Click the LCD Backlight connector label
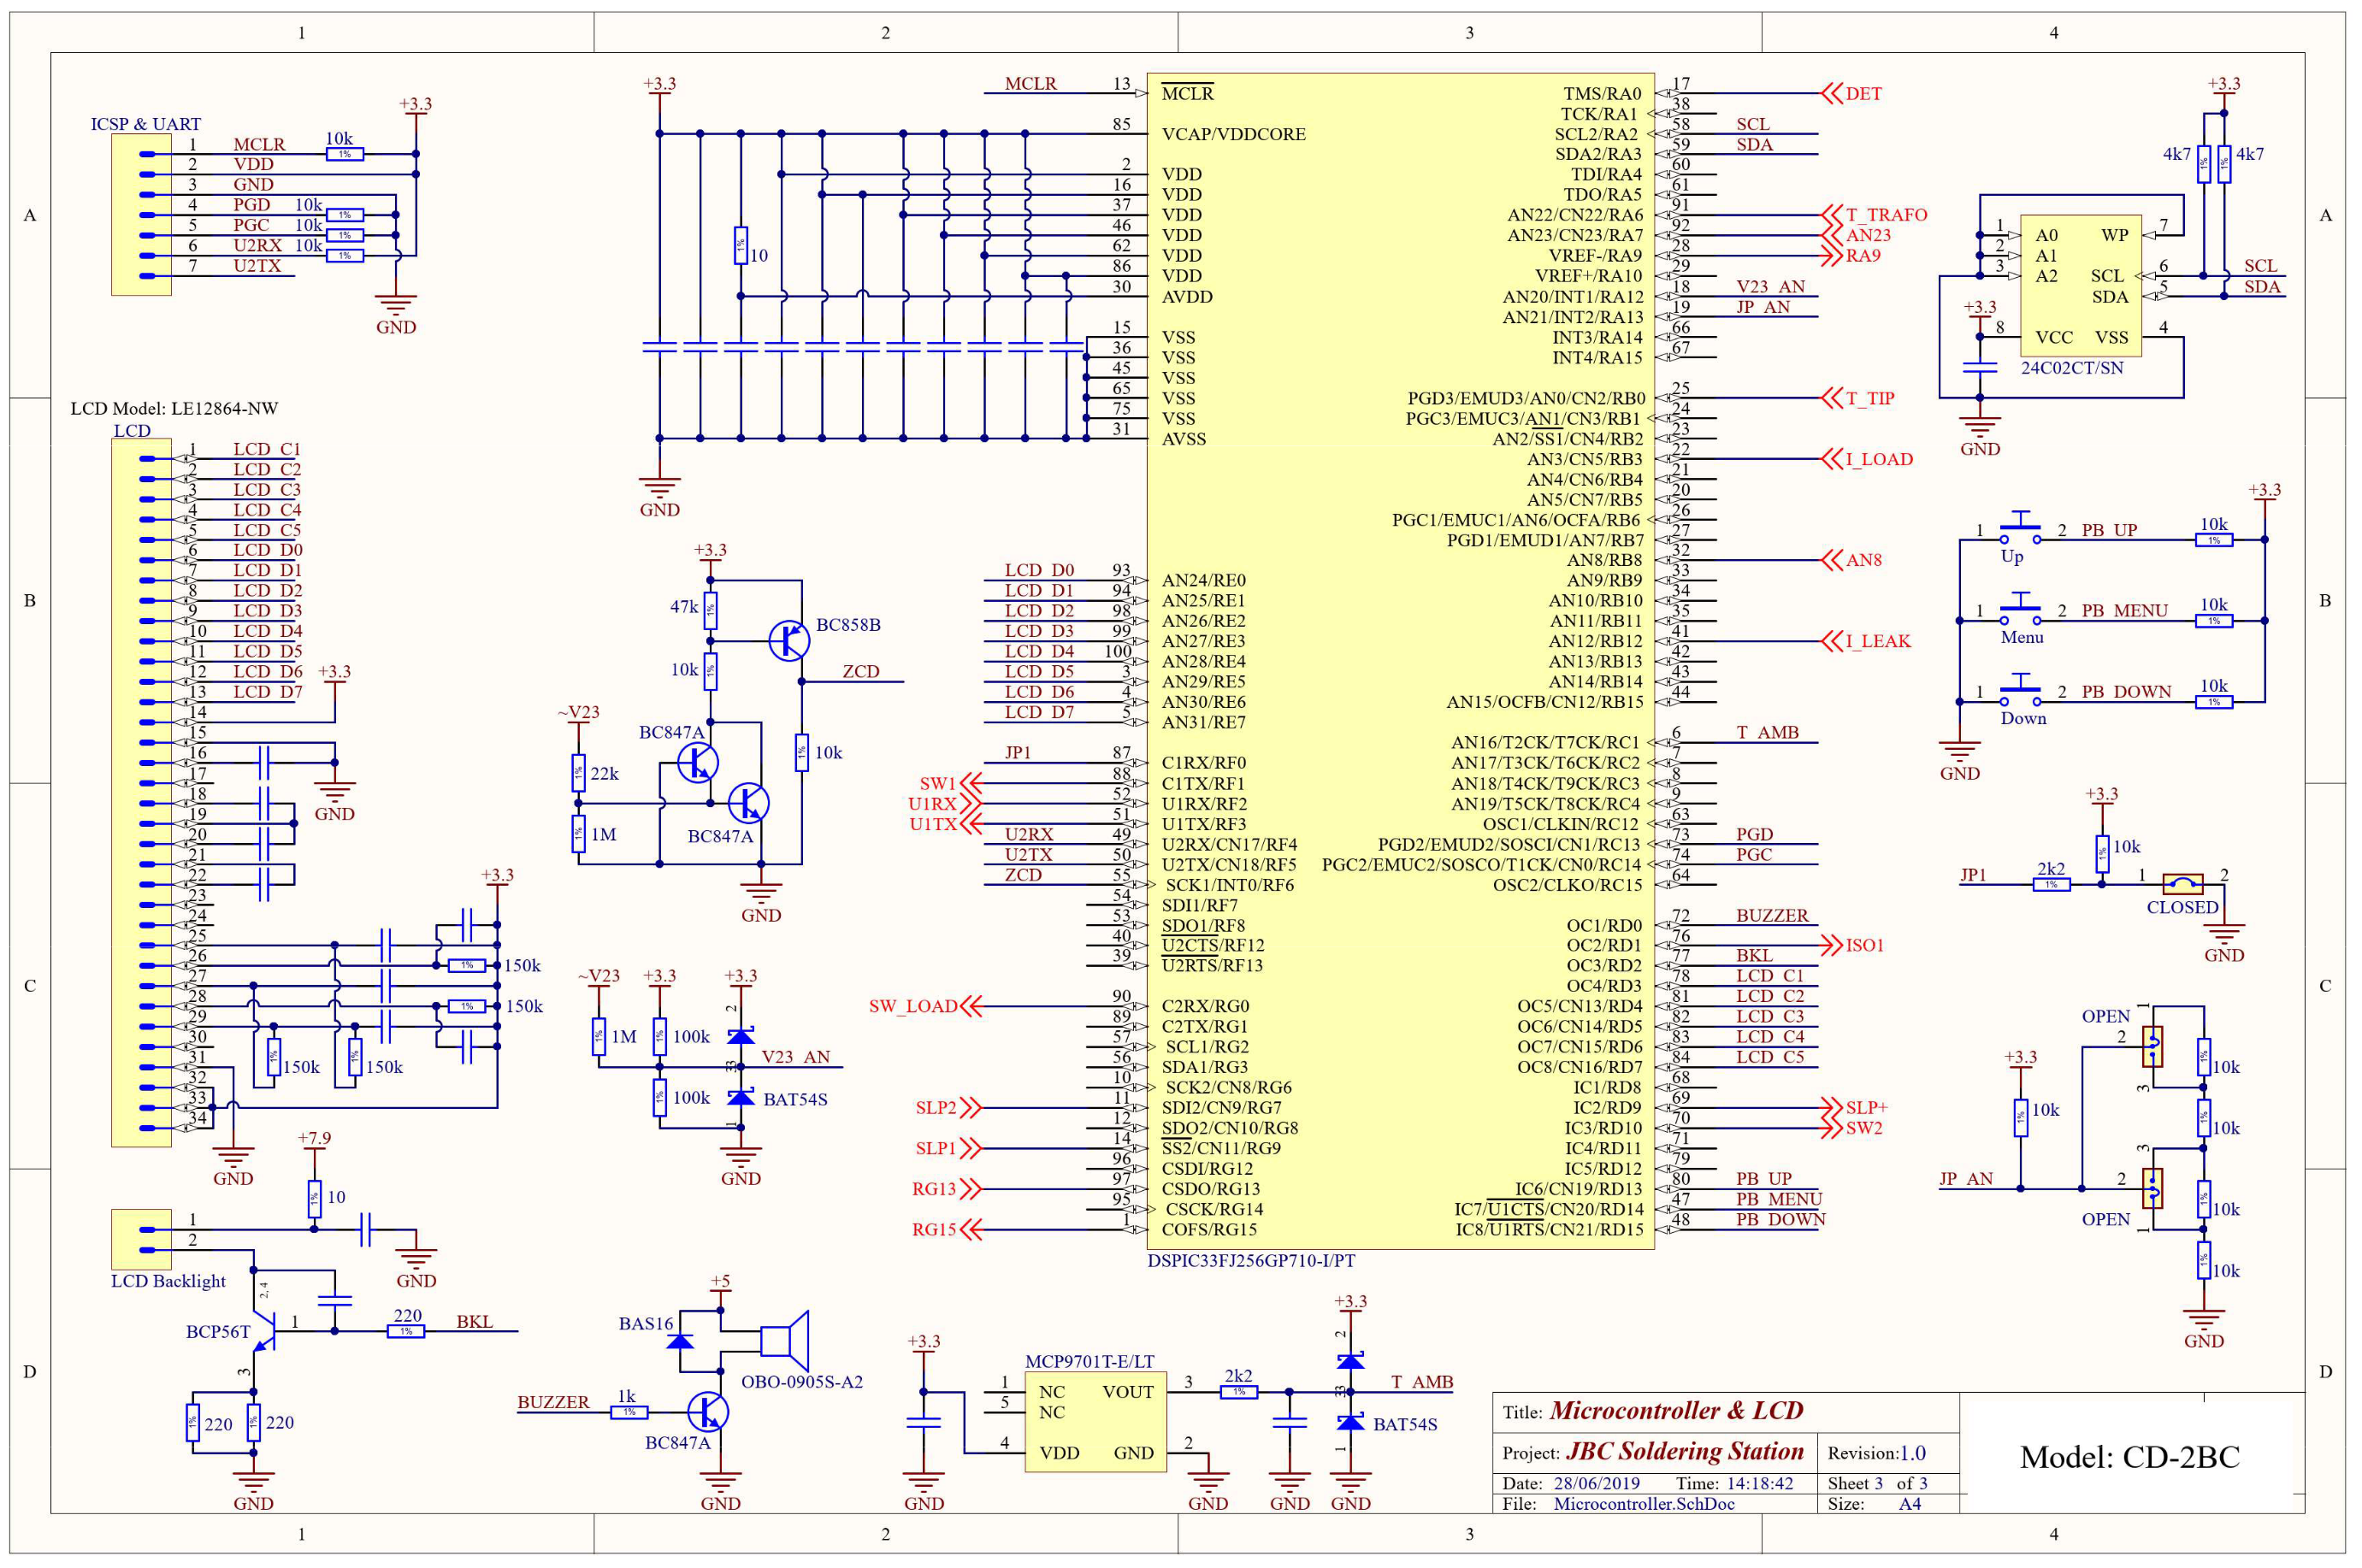The image size is (2362, 1568). [168, 1281]
